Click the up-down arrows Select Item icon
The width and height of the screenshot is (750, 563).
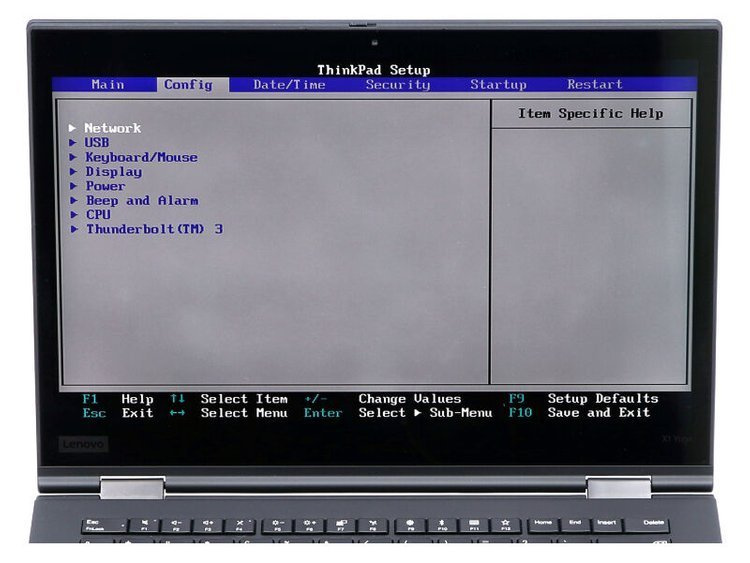click(177, 399)
